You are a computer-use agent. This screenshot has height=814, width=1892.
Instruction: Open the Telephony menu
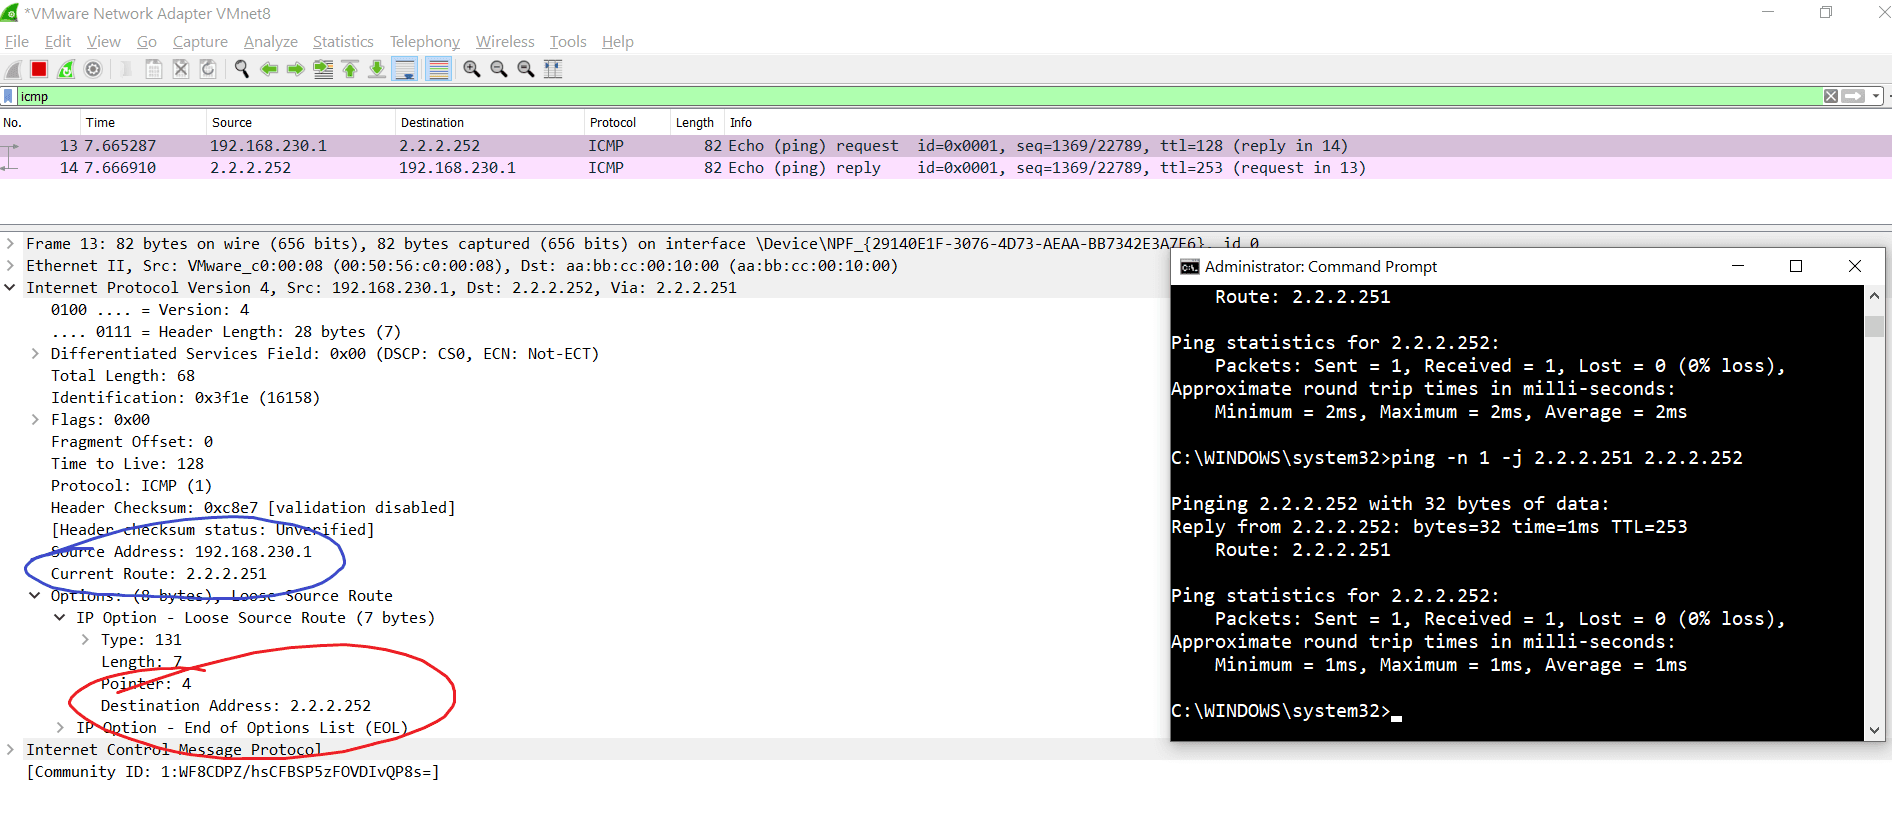coord(425,42)
